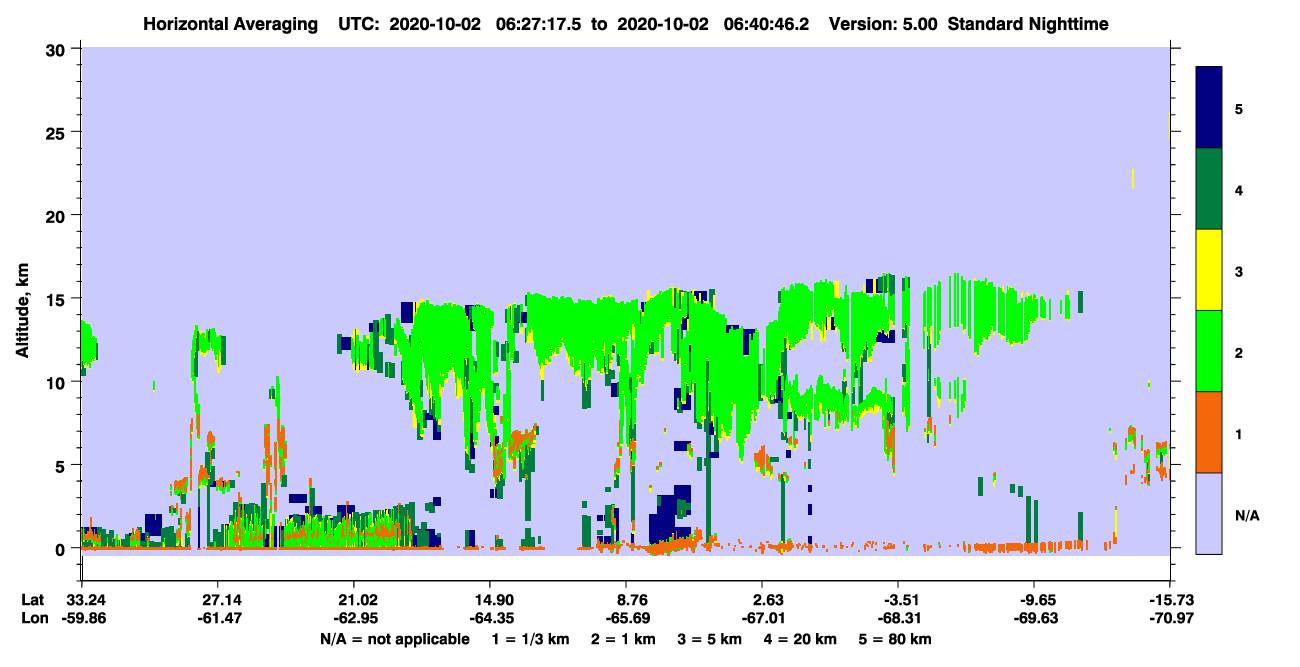1300x667 pixels.
Task: Click the 15 km altitude tick label
Action: (x=55, y=299)
